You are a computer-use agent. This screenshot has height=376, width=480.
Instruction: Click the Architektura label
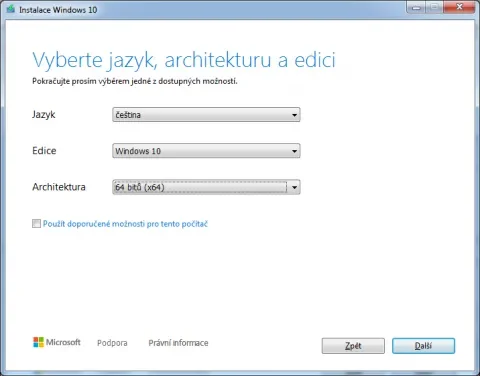point(59,187)
